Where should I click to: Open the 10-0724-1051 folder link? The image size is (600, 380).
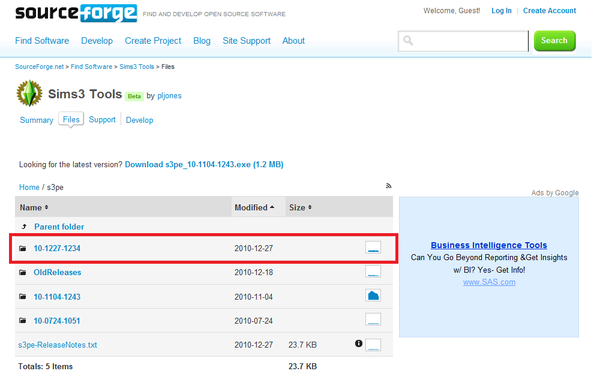tap(57, 321)
